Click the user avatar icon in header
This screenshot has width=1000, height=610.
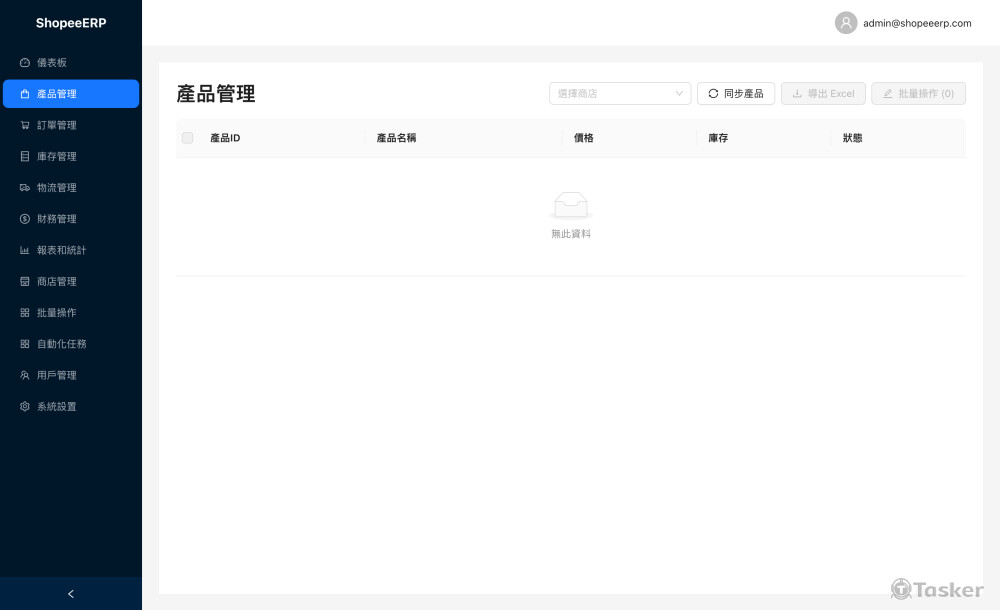846,23
